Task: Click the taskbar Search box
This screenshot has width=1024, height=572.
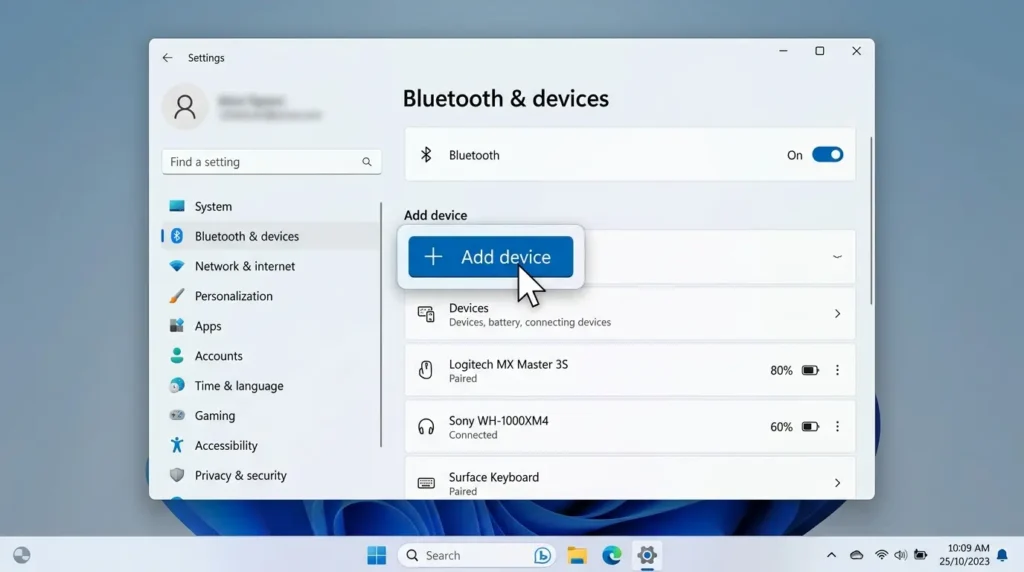Action: (x=477, y=555)
